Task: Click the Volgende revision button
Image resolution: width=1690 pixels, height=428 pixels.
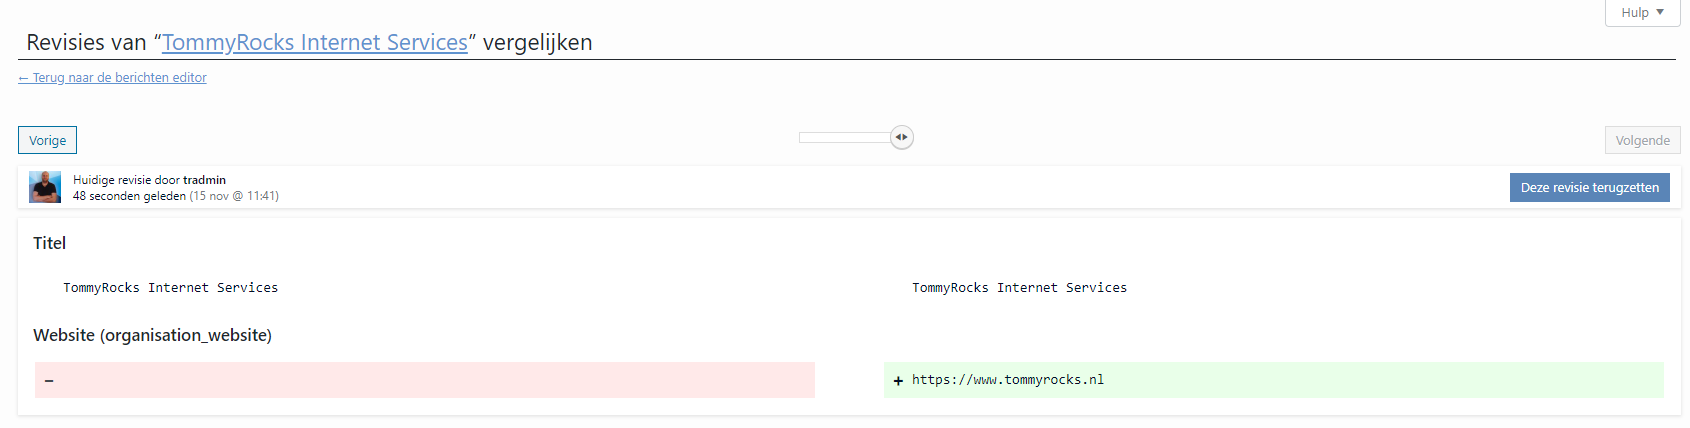Action: [1642, 140]
